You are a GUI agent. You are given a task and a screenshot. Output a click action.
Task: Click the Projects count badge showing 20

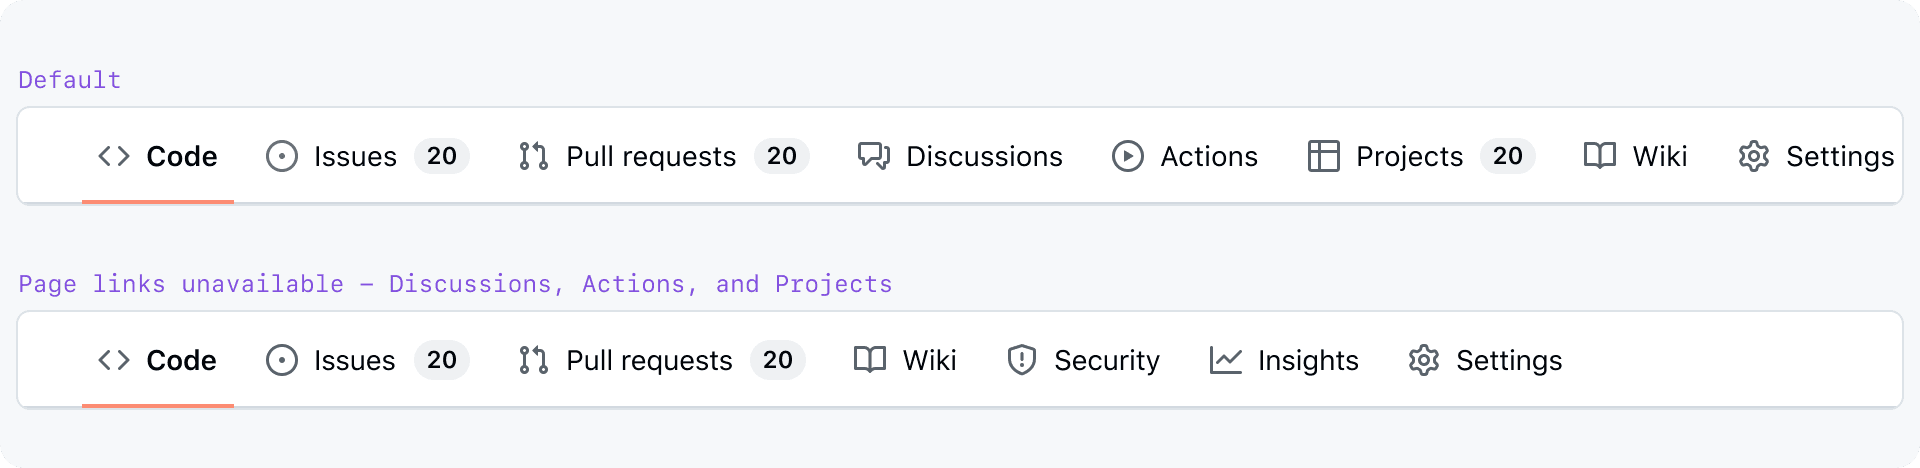(1508, 156)
